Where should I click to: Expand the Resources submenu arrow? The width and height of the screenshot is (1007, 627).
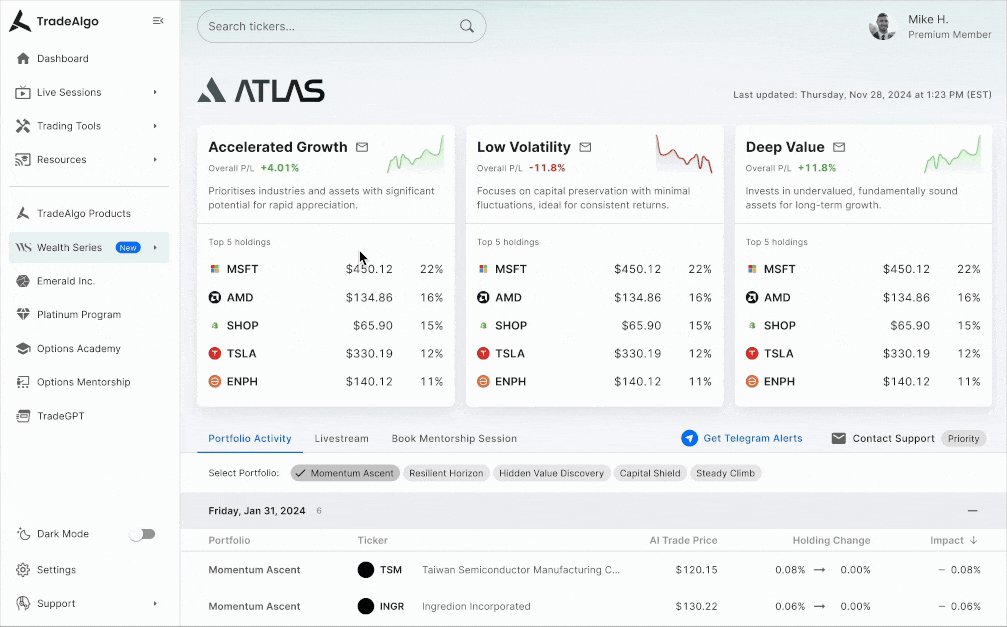tap(155, 159)
